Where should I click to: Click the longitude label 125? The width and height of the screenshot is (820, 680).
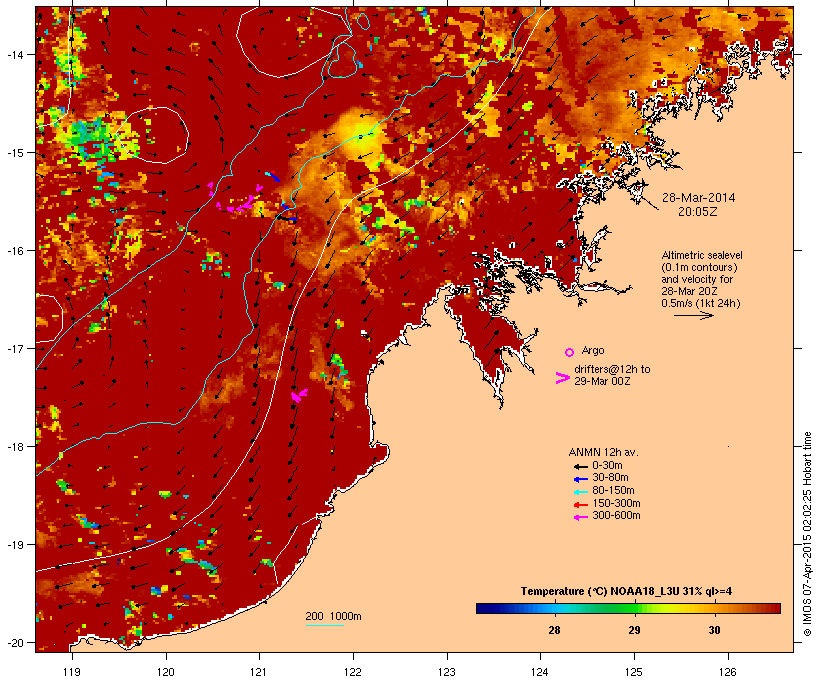(634, 671)
